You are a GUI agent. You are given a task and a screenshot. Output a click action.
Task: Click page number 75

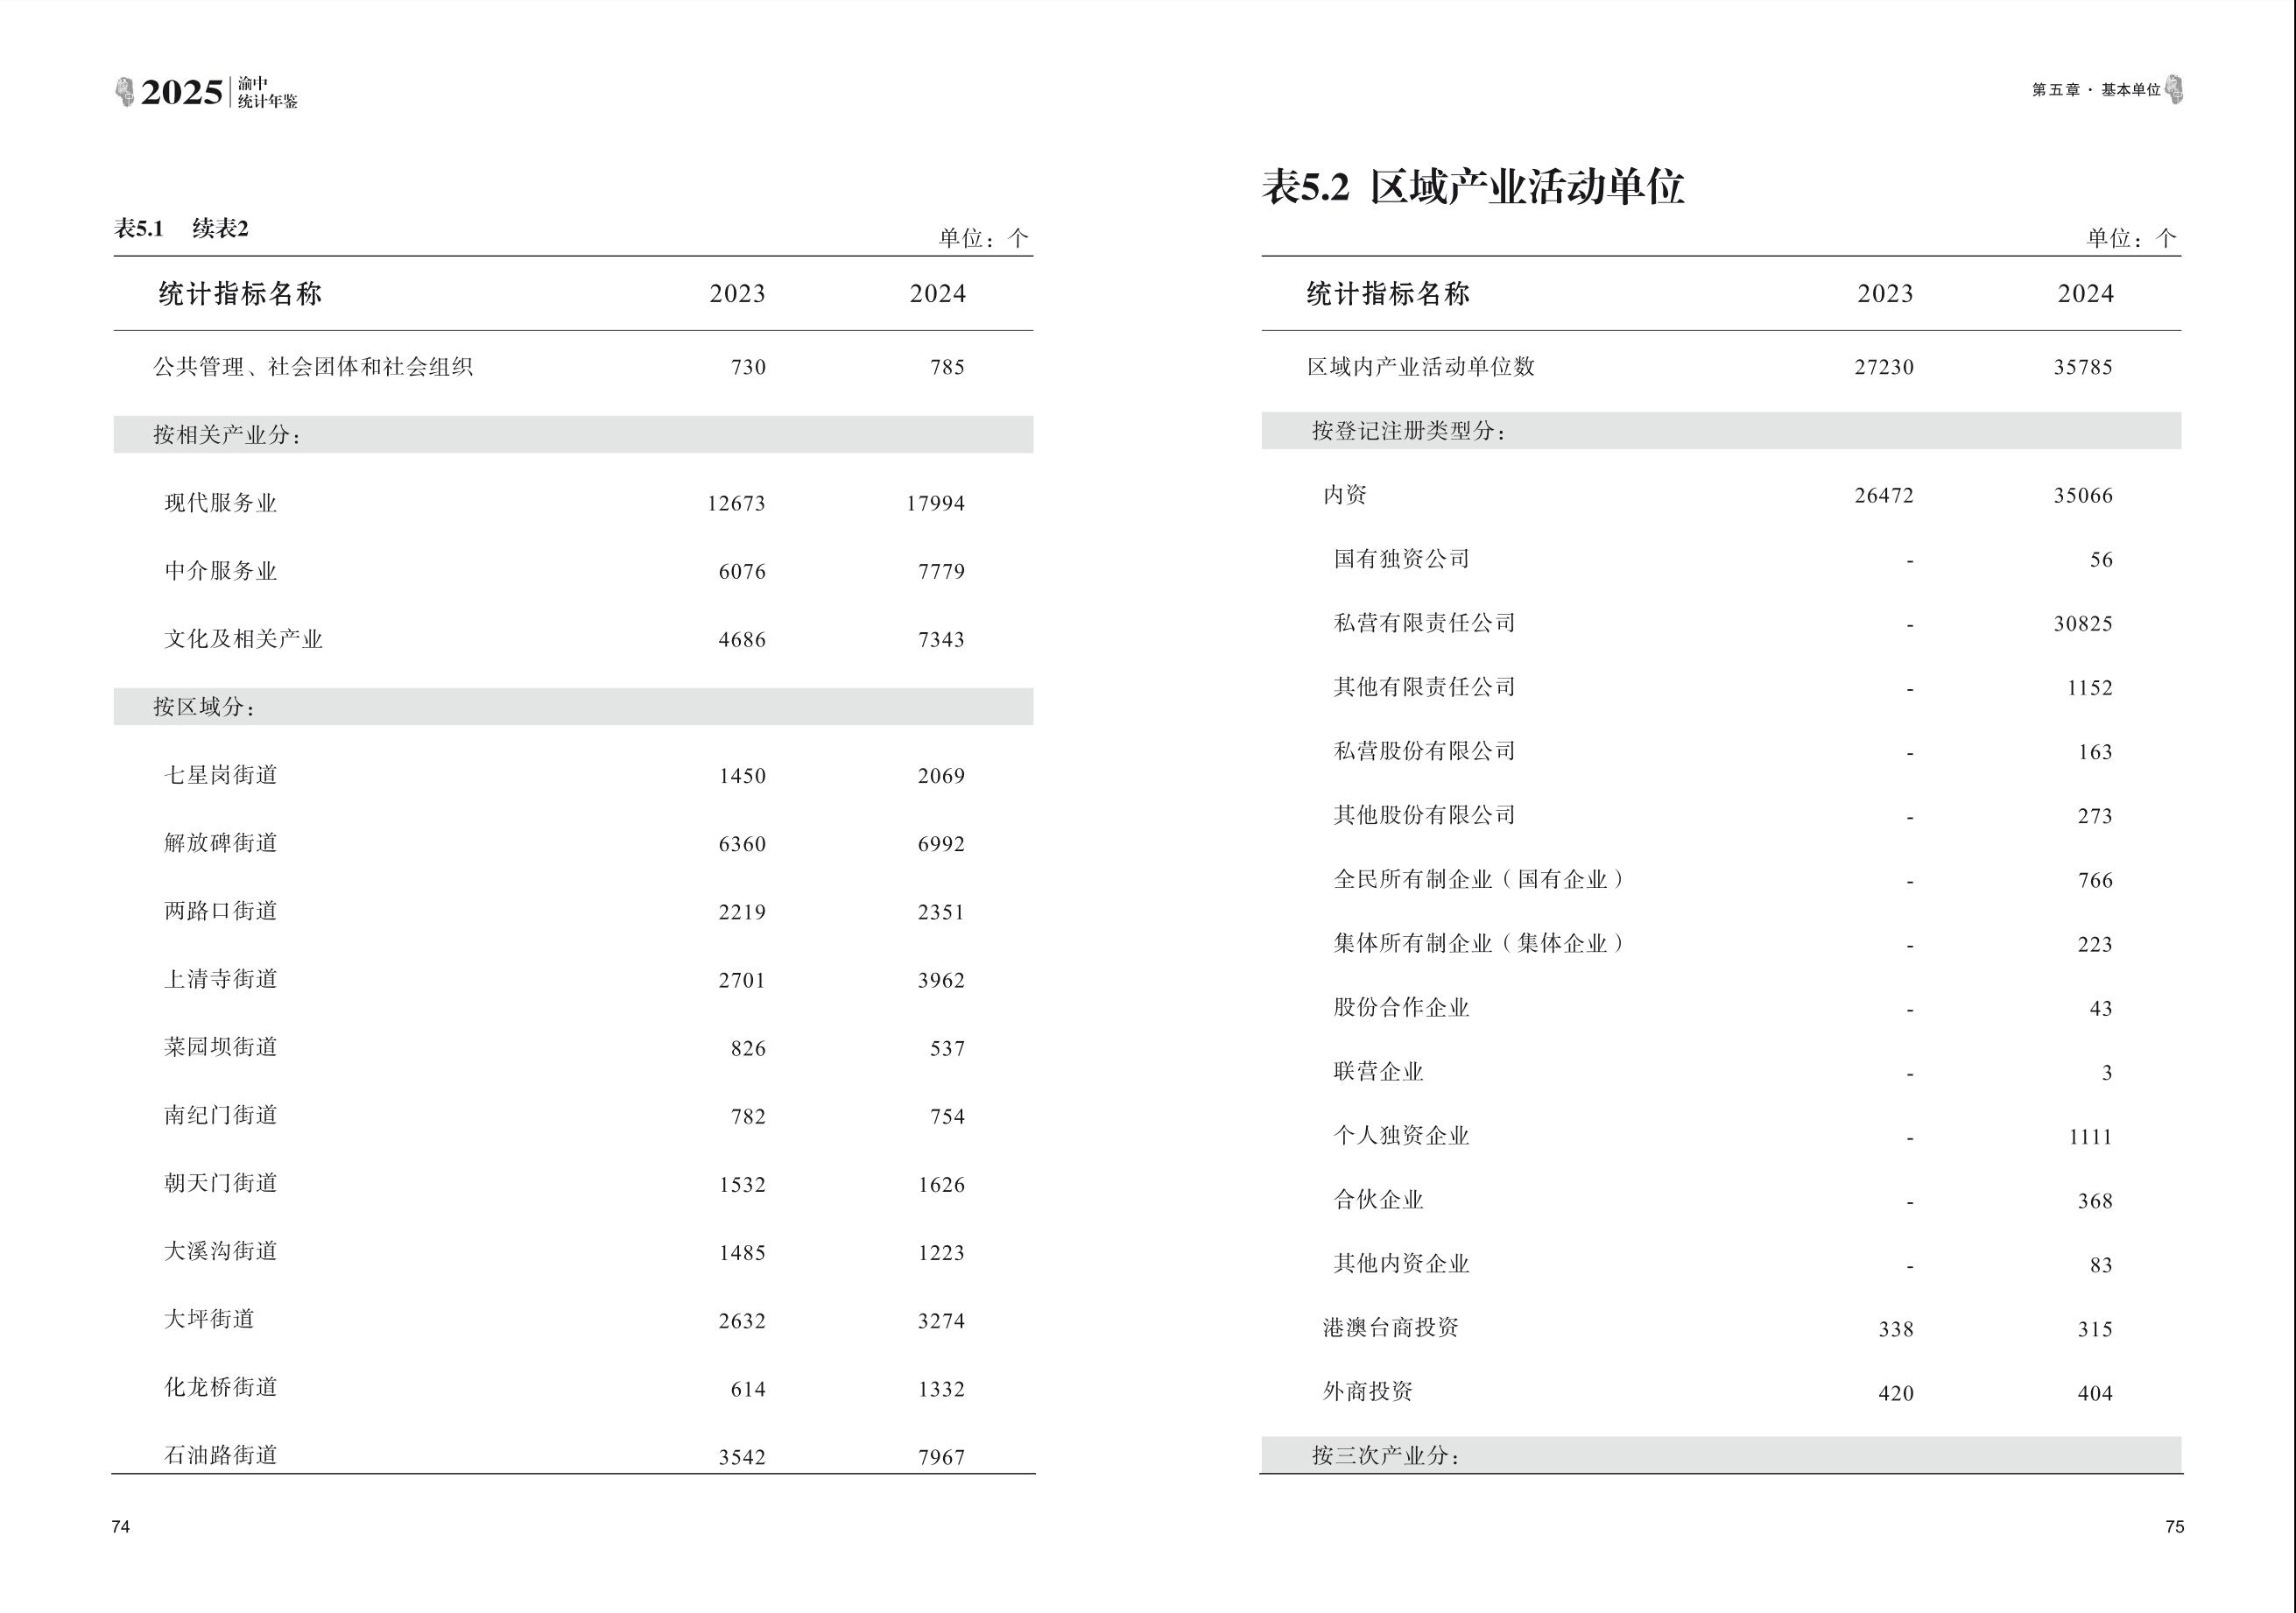pyautogui.click(x=2174, y=1526)
